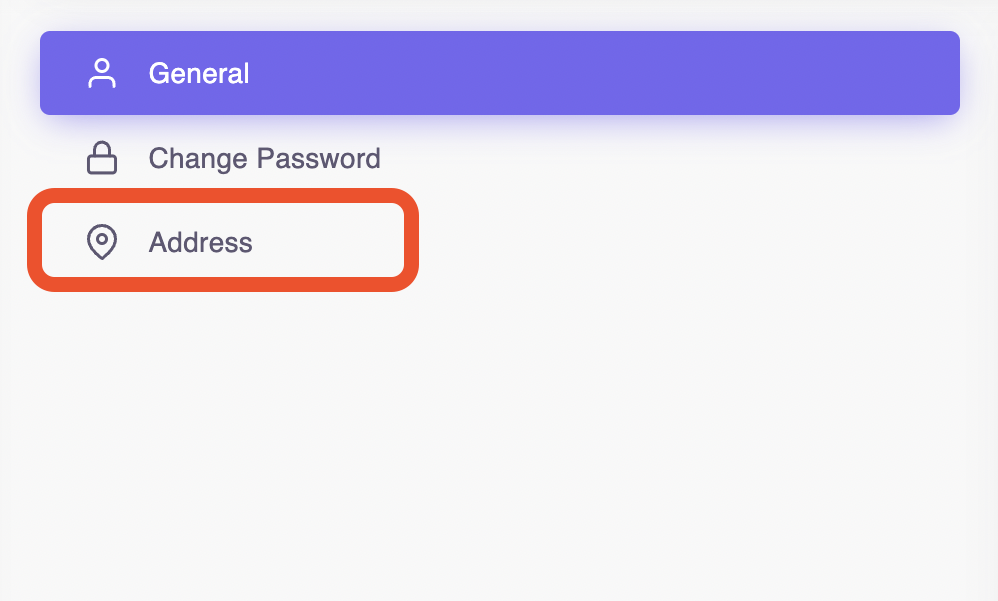
Task: Click the "Address" text label
Action: [x=200, y=242]
